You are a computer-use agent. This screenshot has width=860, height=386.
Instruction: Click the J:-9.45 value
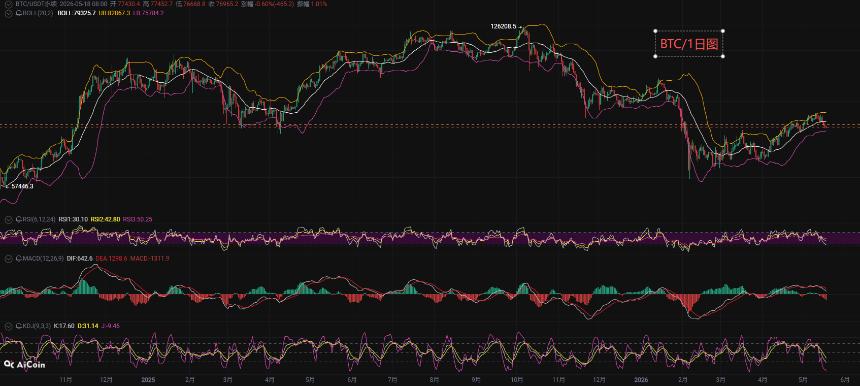coord(111,326)
